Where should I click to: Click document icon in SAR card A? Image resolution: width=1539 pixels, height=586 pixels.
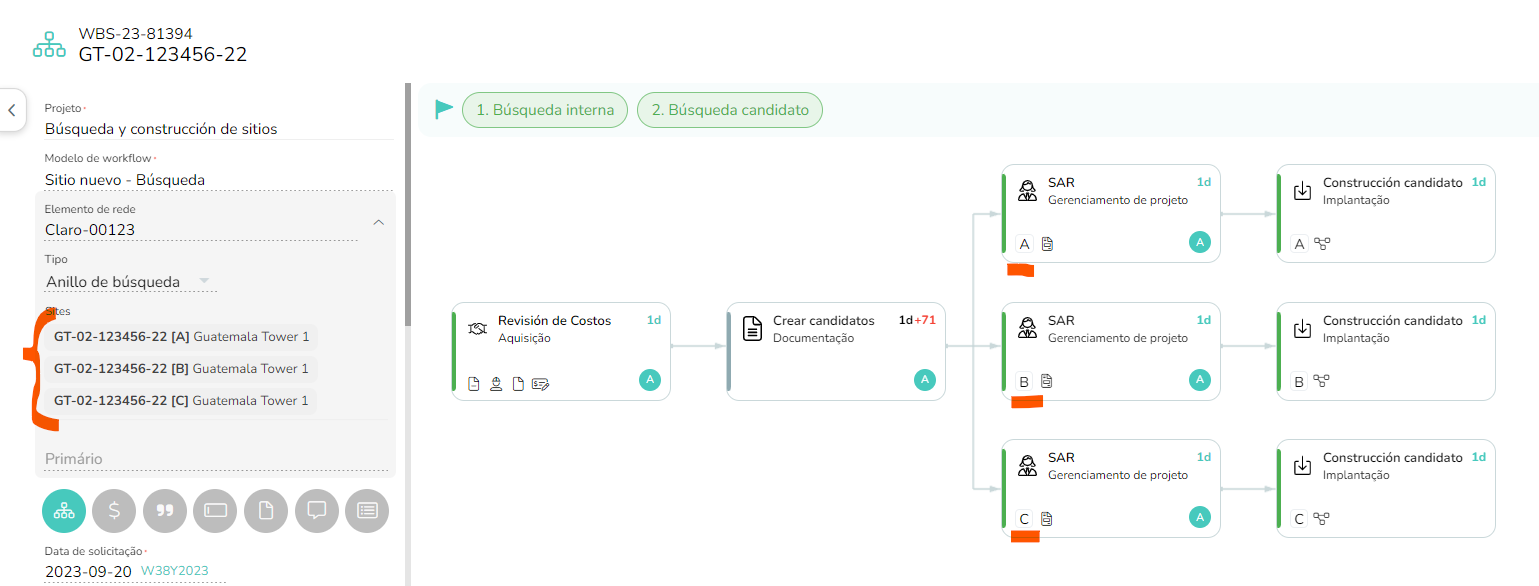[1048, 243]
